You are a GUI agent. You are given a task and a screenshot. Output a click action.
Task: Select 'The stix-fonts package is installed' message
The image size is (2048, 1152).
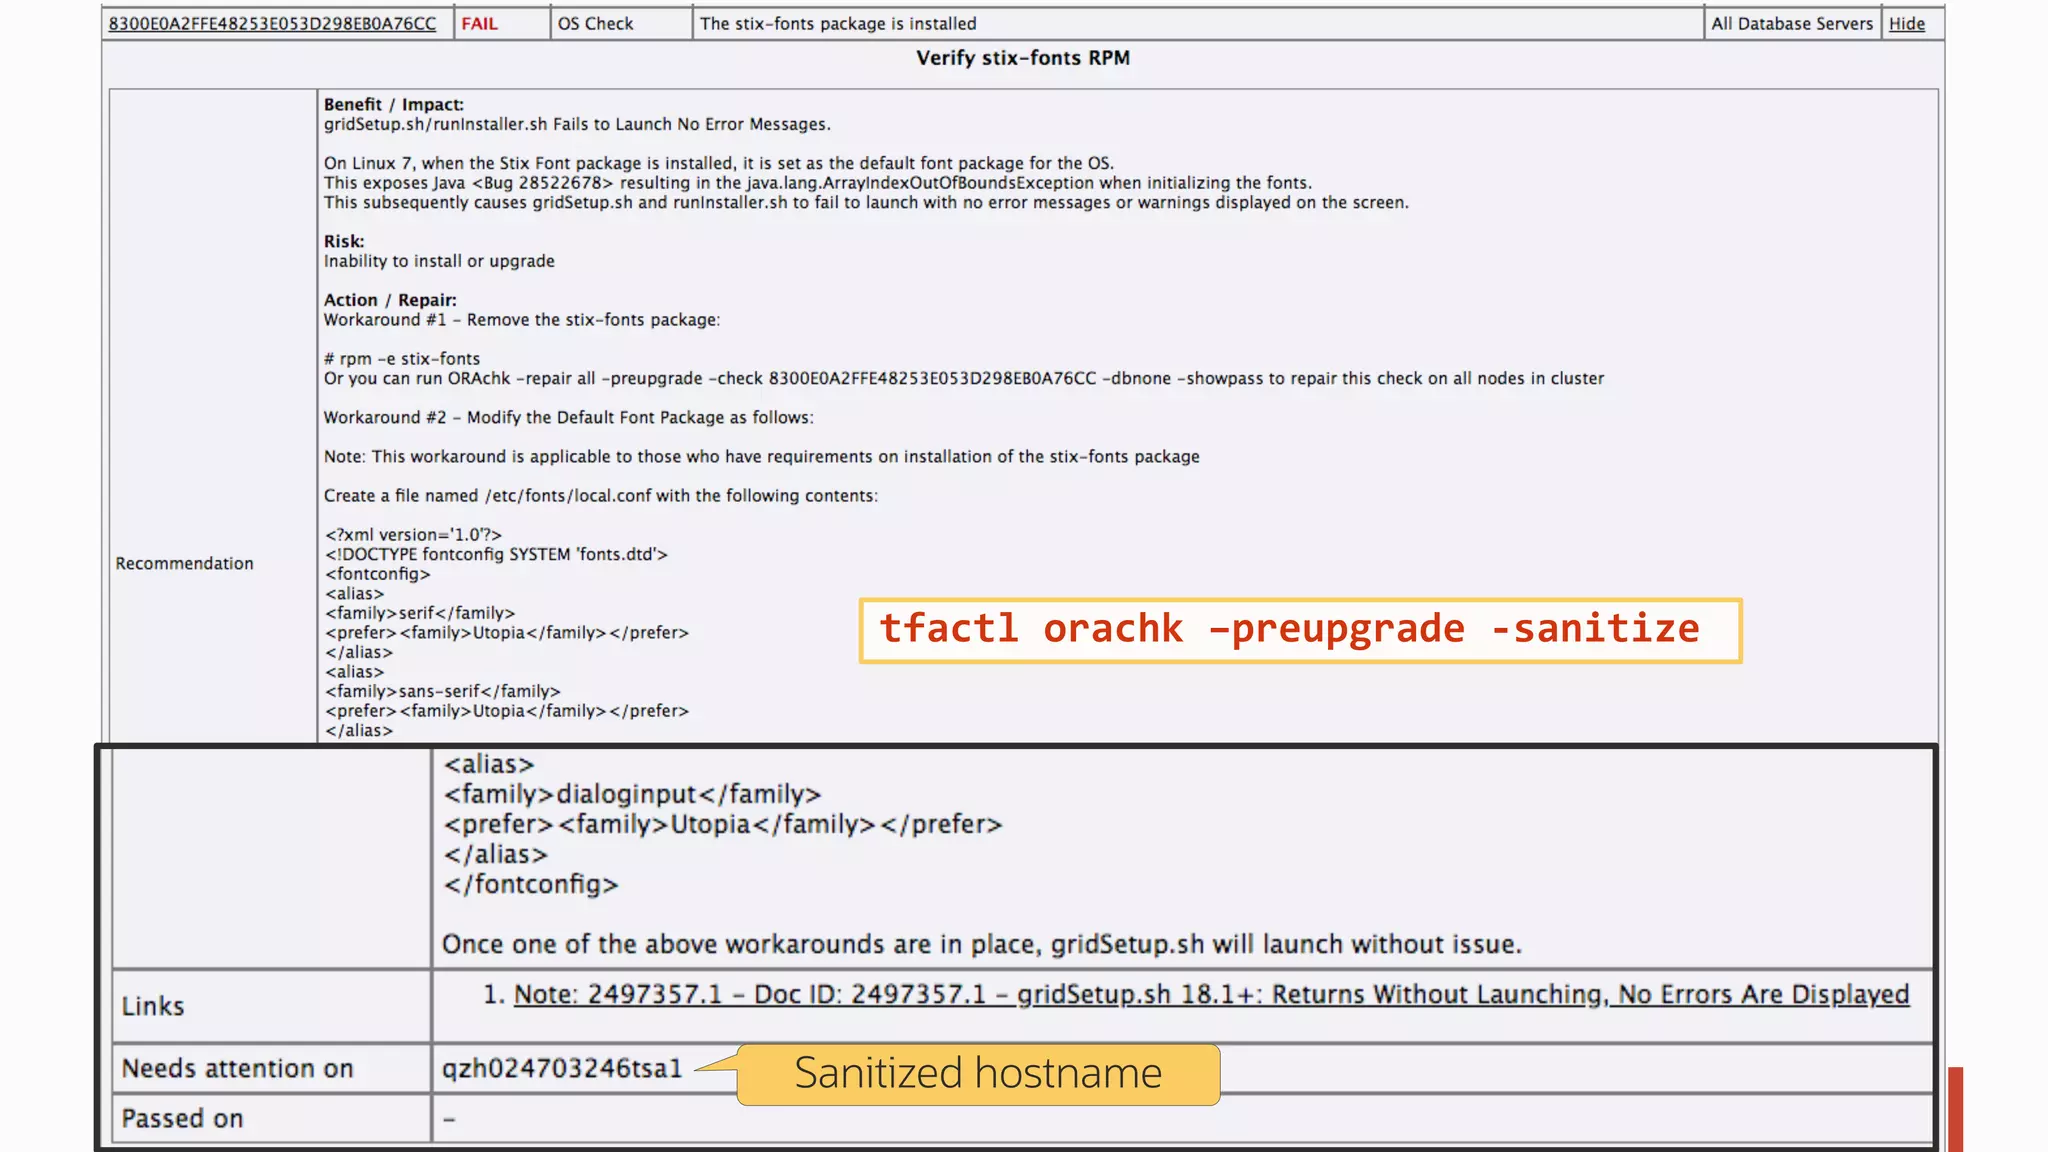click(x=838, y=24)
